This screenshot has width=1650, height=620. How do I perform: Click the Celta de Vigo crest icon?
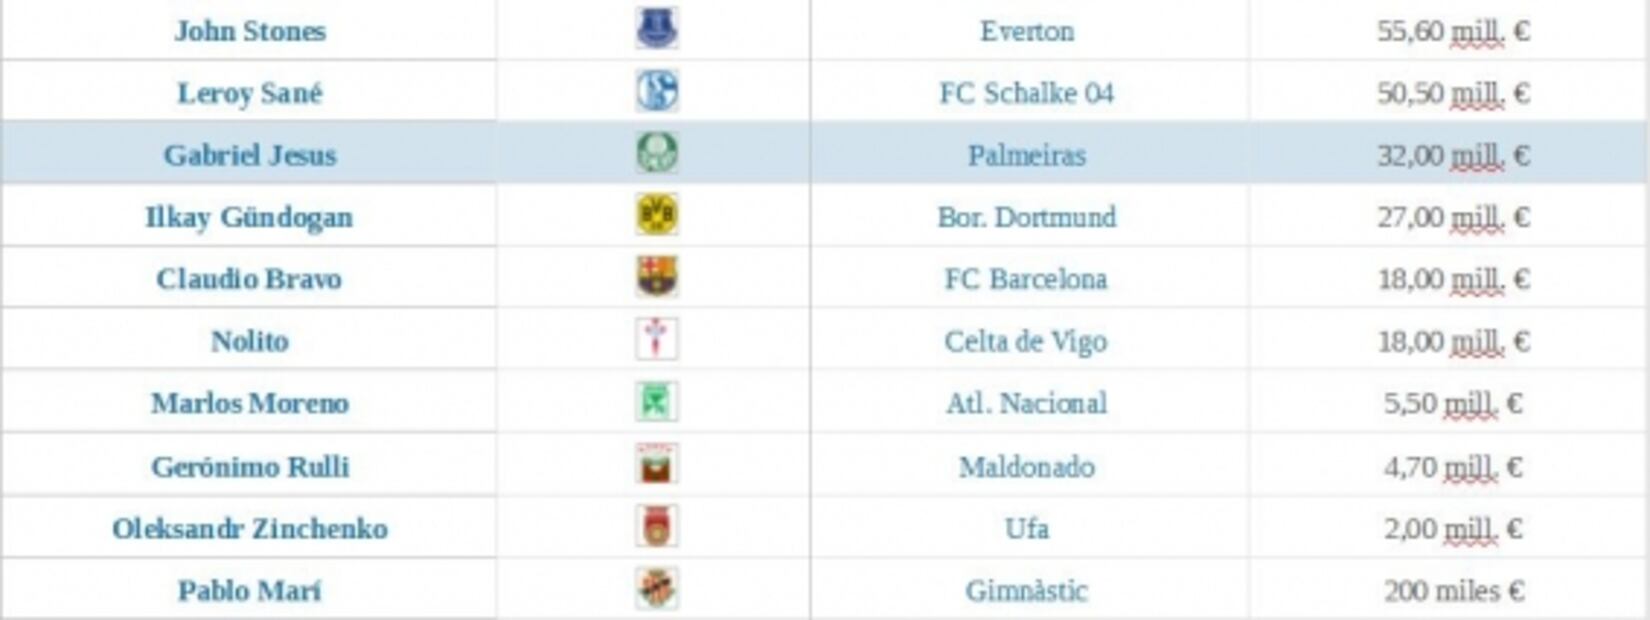click(657, 340)
